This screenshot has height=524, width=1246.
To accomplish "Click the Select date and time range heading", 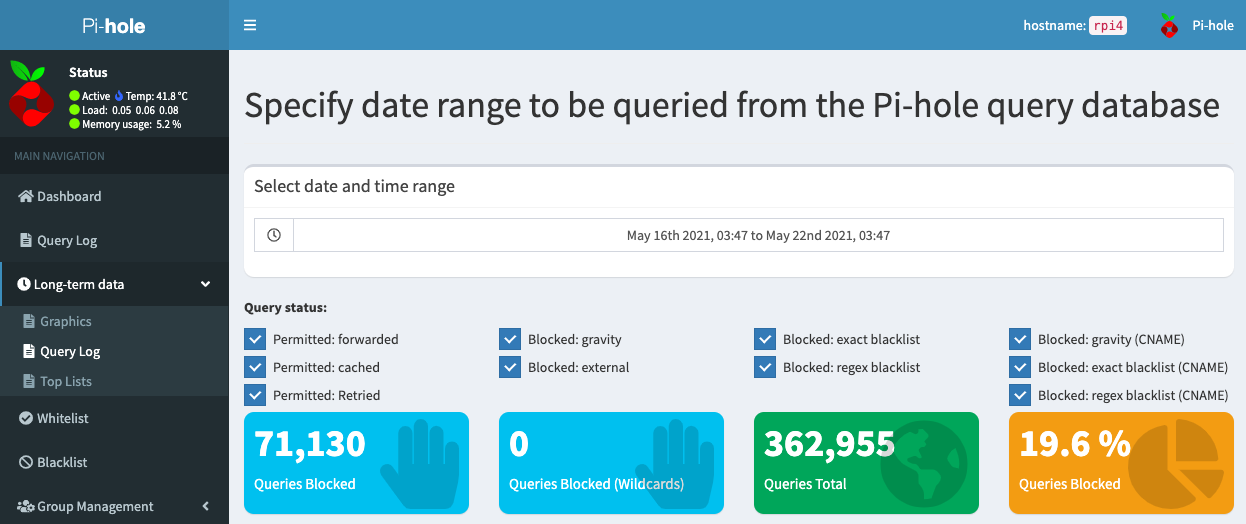I will pos(354,186).
